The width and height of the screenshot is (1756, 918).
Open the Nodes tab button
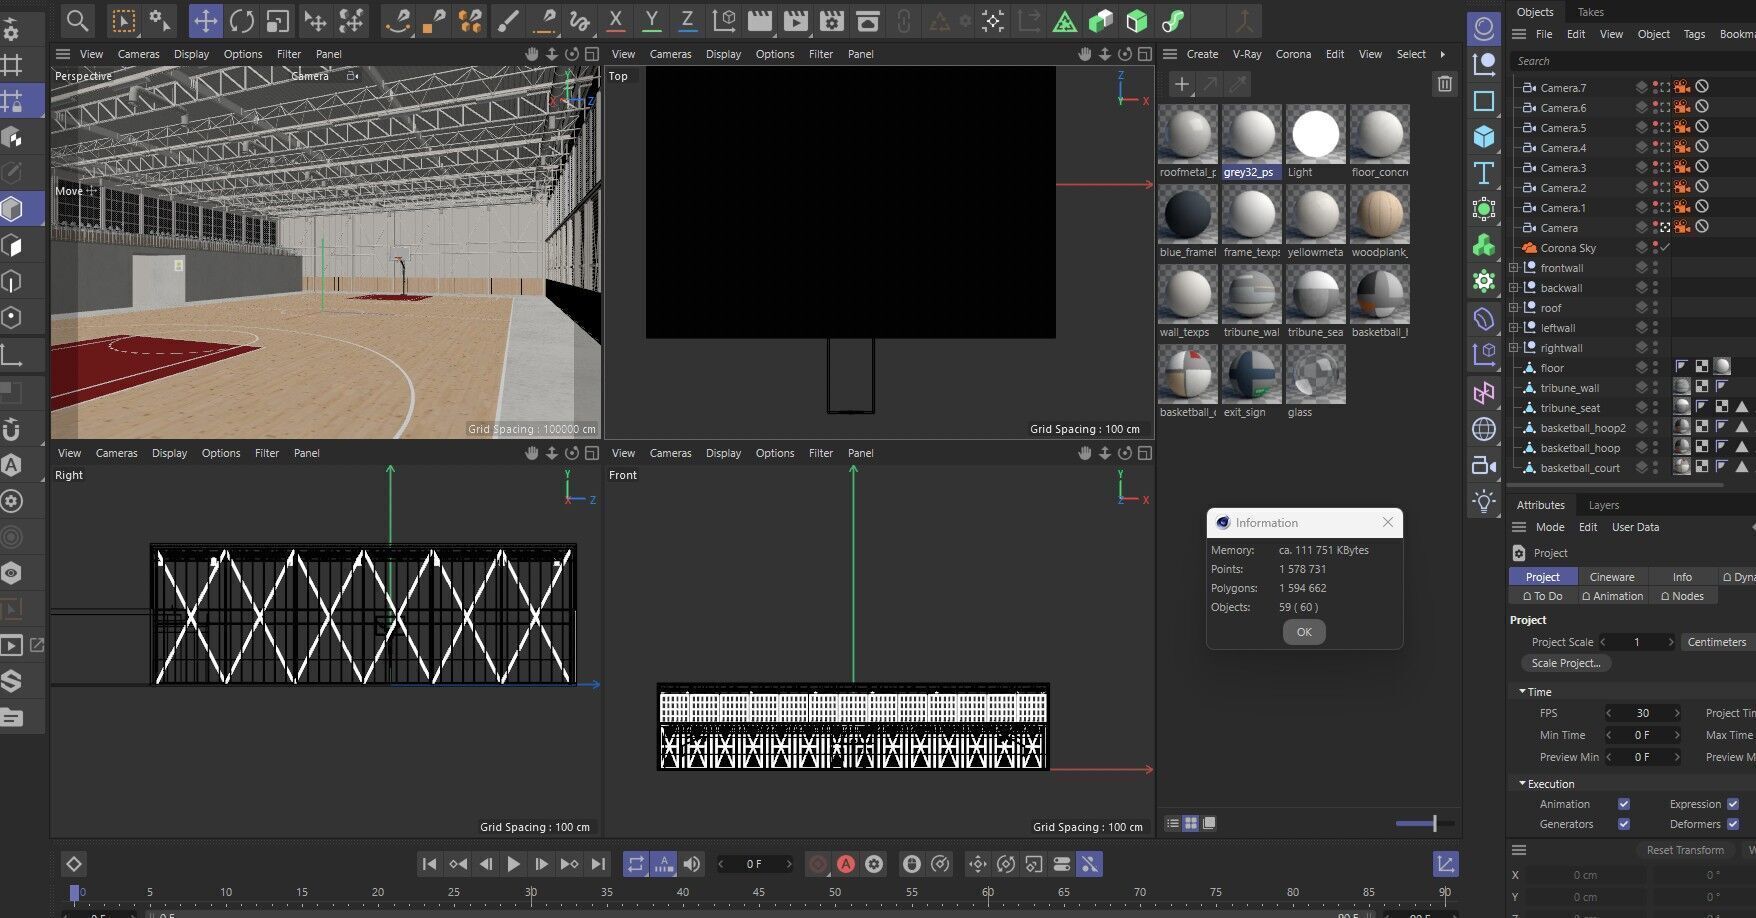[1682, 596]
